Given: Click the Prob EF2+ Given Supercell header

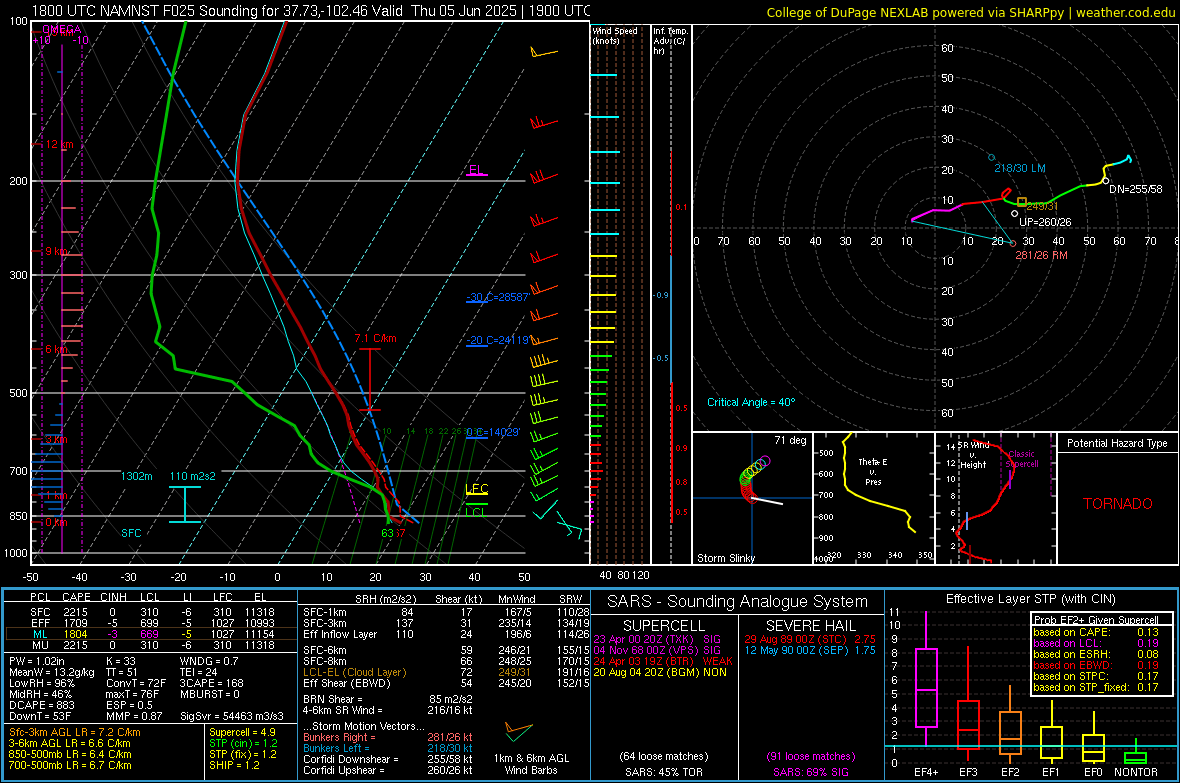Looking at the screenshot, I should 1096,620.
